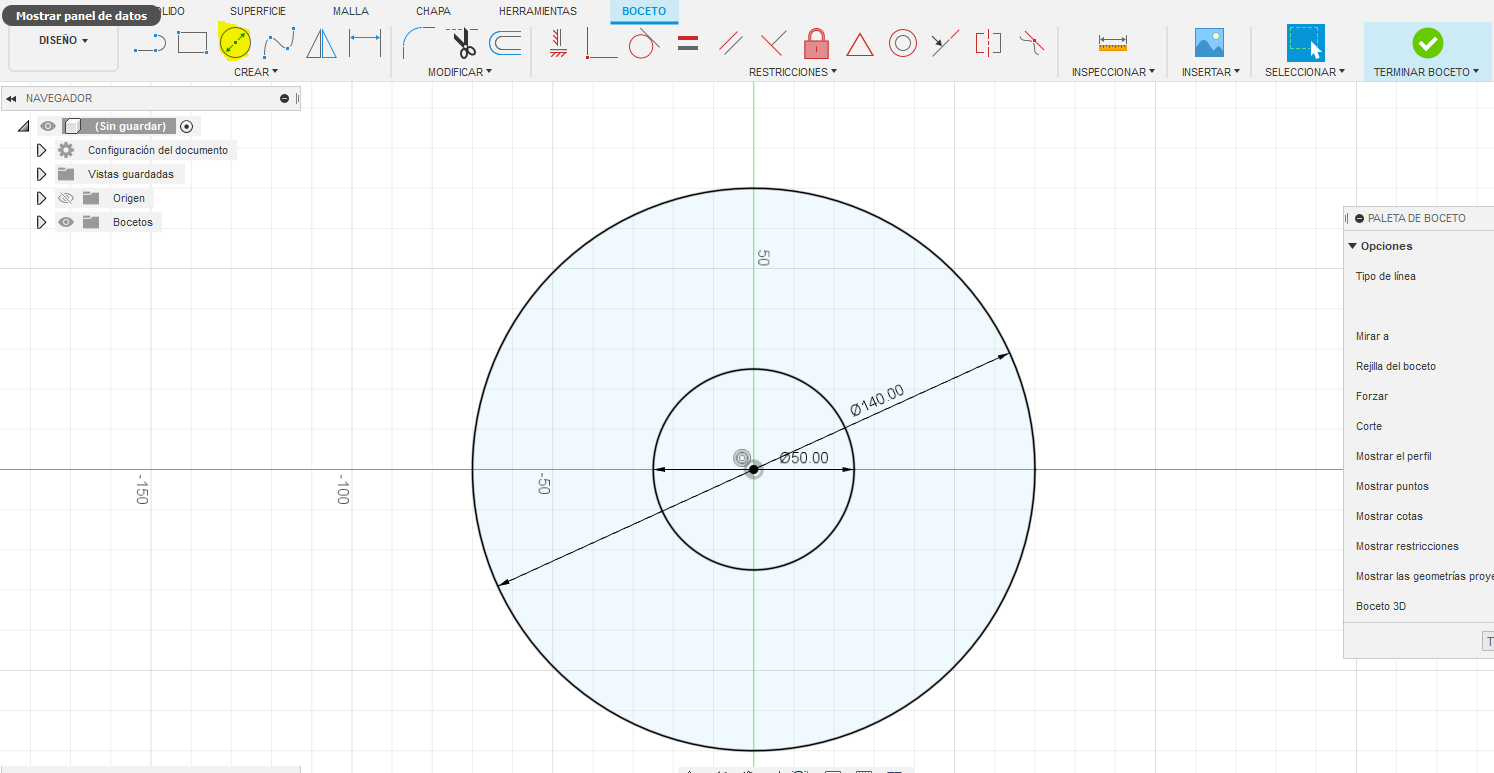This screenshot has height=773, width=1494.
Task: Click the green Finish Sketch checkmark
Action: coord(1427,43)
